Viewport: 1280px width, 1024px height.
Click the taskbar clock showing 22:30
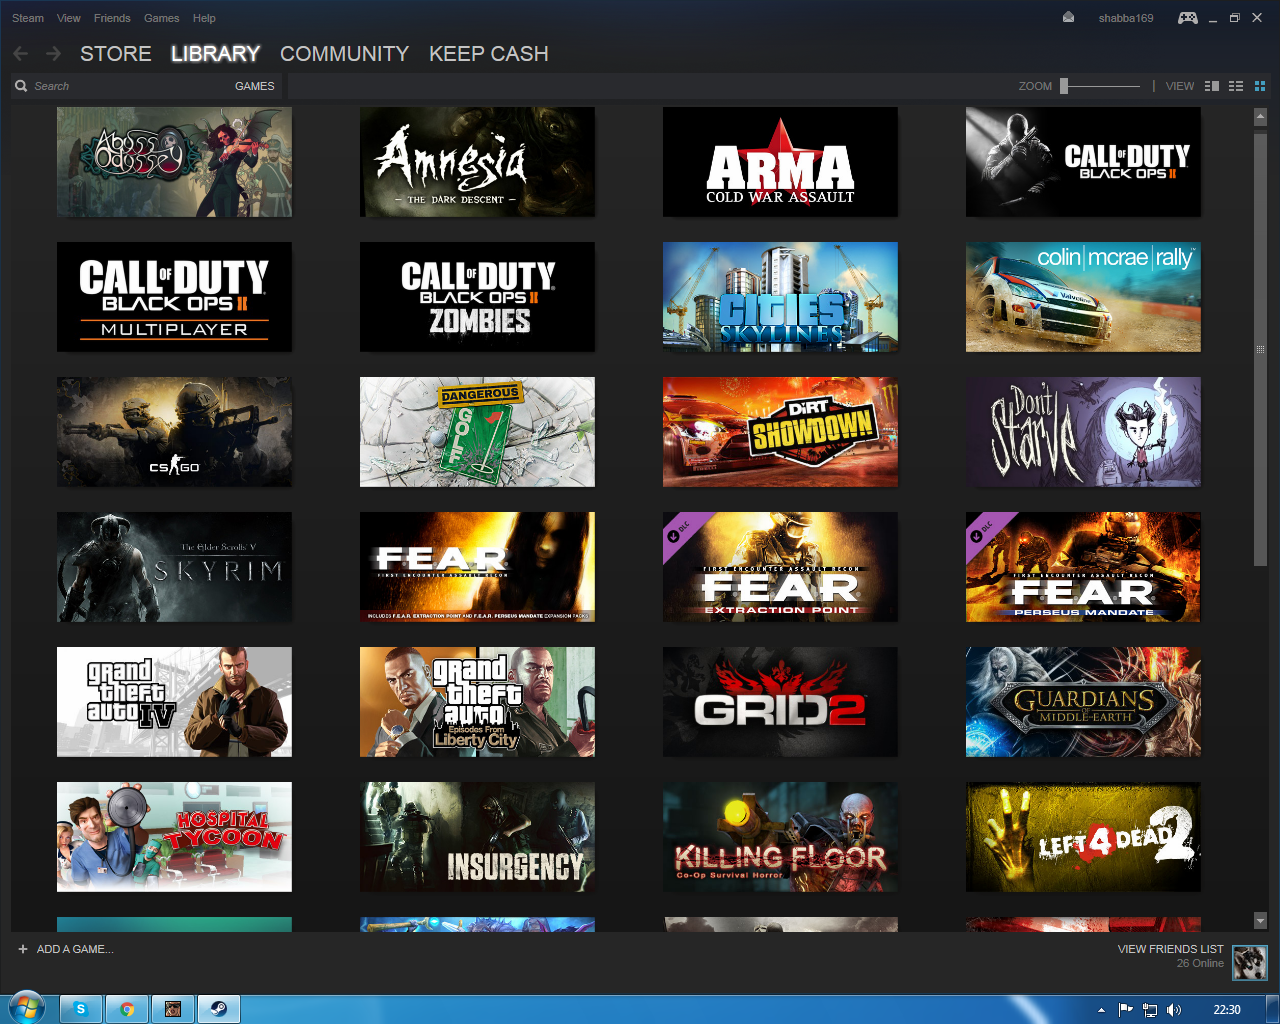[x=1227, y=1010]
